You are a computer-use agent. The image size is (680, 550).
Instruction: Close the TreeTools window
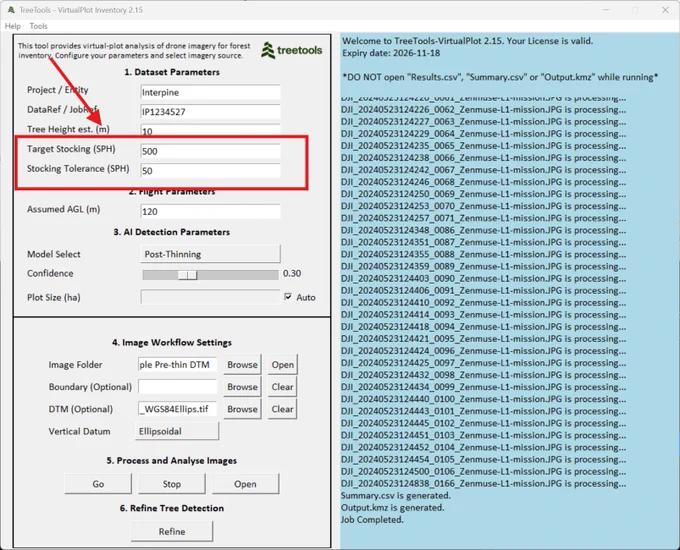click(x=665, y=10)
